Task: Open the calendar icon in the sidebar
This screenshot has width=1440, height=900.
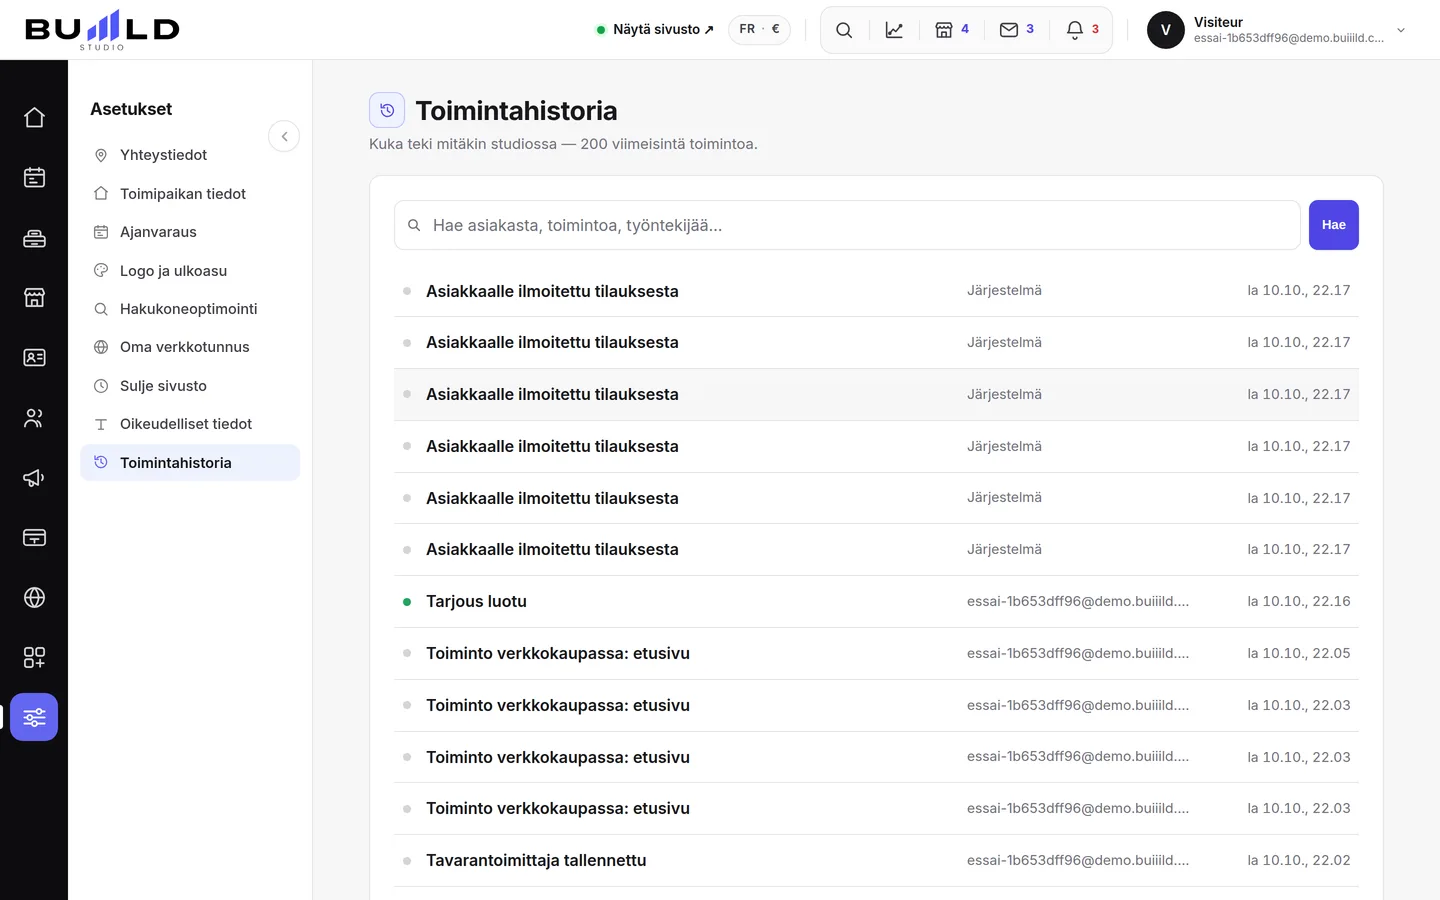Action: click(x=34, y=178)
